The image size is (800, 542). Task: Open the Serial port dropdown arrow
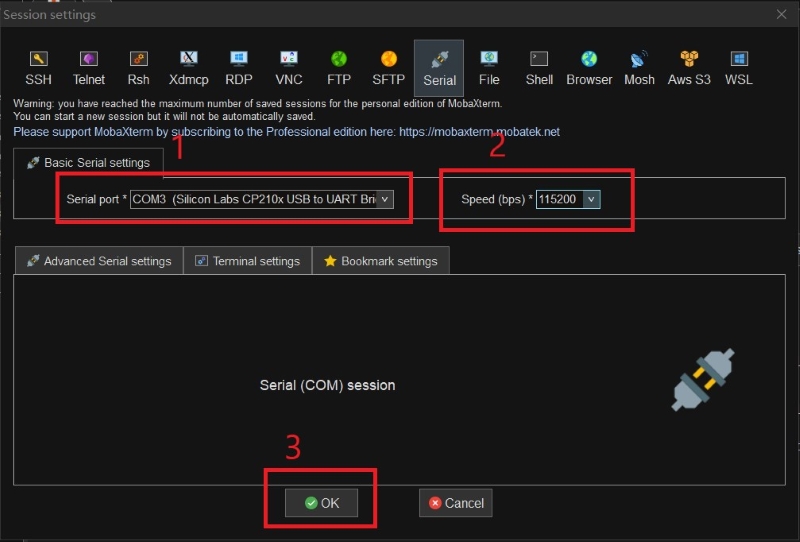[385, 199]
